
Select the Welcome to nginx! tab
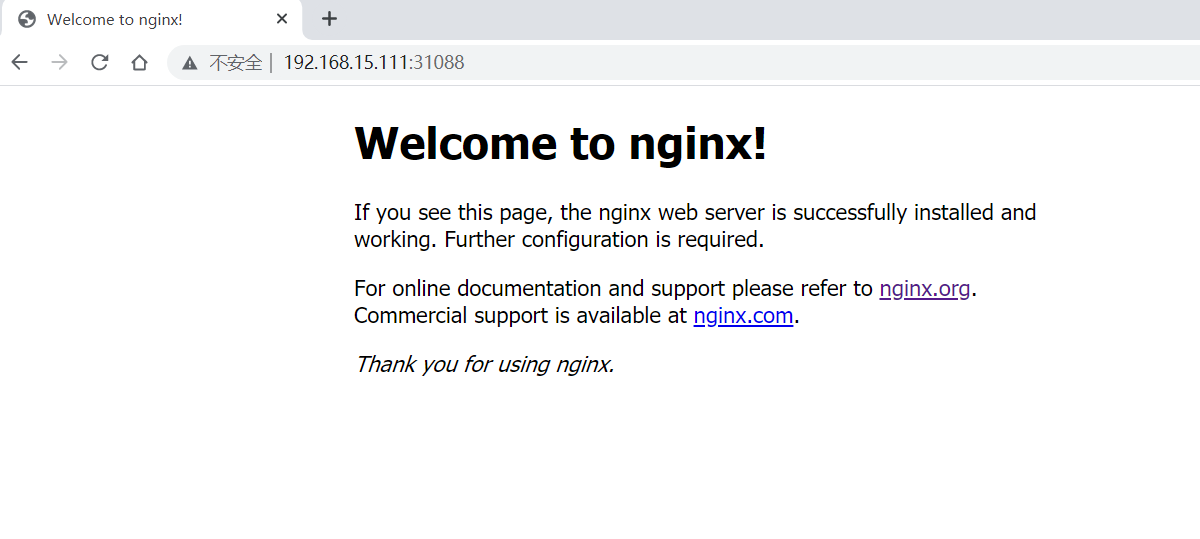point(150,20)
